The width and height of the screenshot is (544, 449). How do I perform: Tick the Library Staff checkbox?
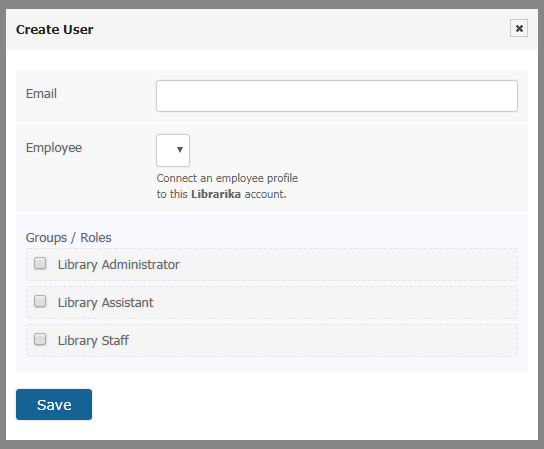(40, 339)
